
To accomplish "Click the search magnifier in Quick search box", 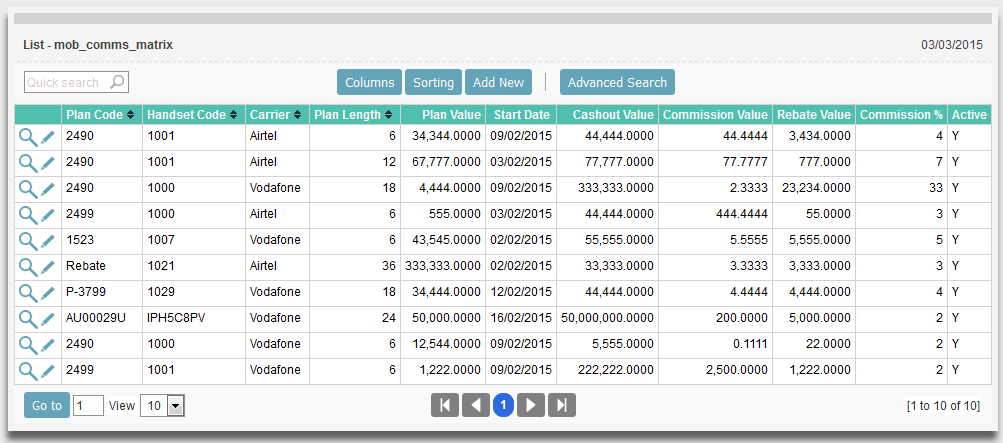I will [117, 83].
